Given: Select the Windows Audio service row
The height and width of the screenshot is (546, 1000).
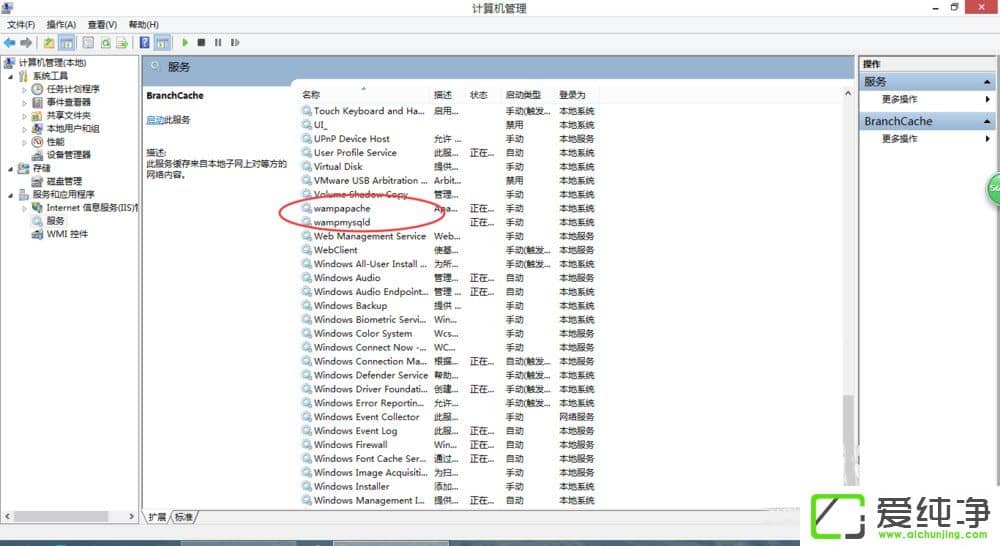Looking at the screenshot, I should tap(448, 277).
